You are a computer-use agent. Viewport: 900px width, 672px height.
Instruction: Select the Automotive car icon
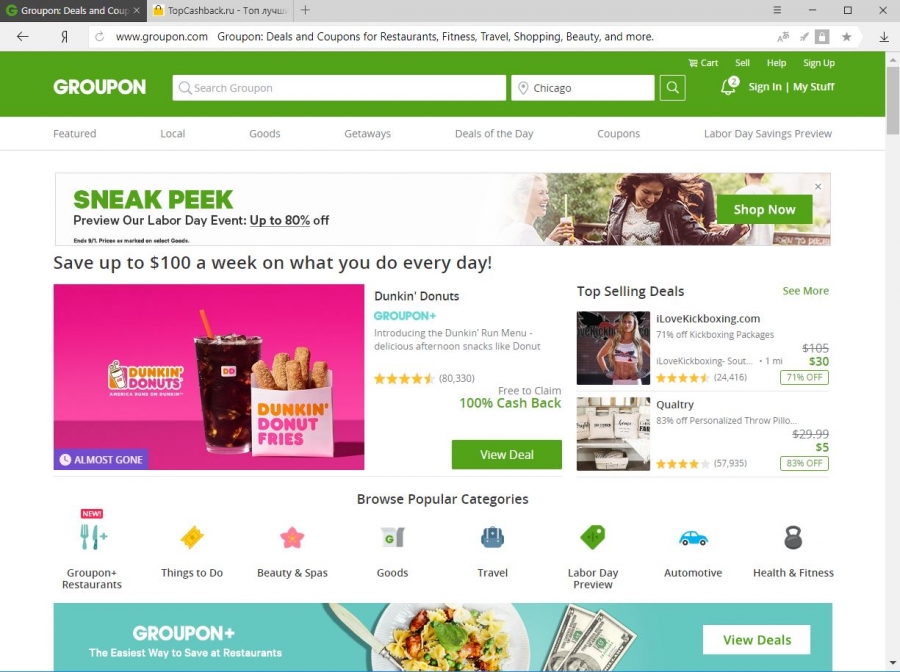point(693,538)
